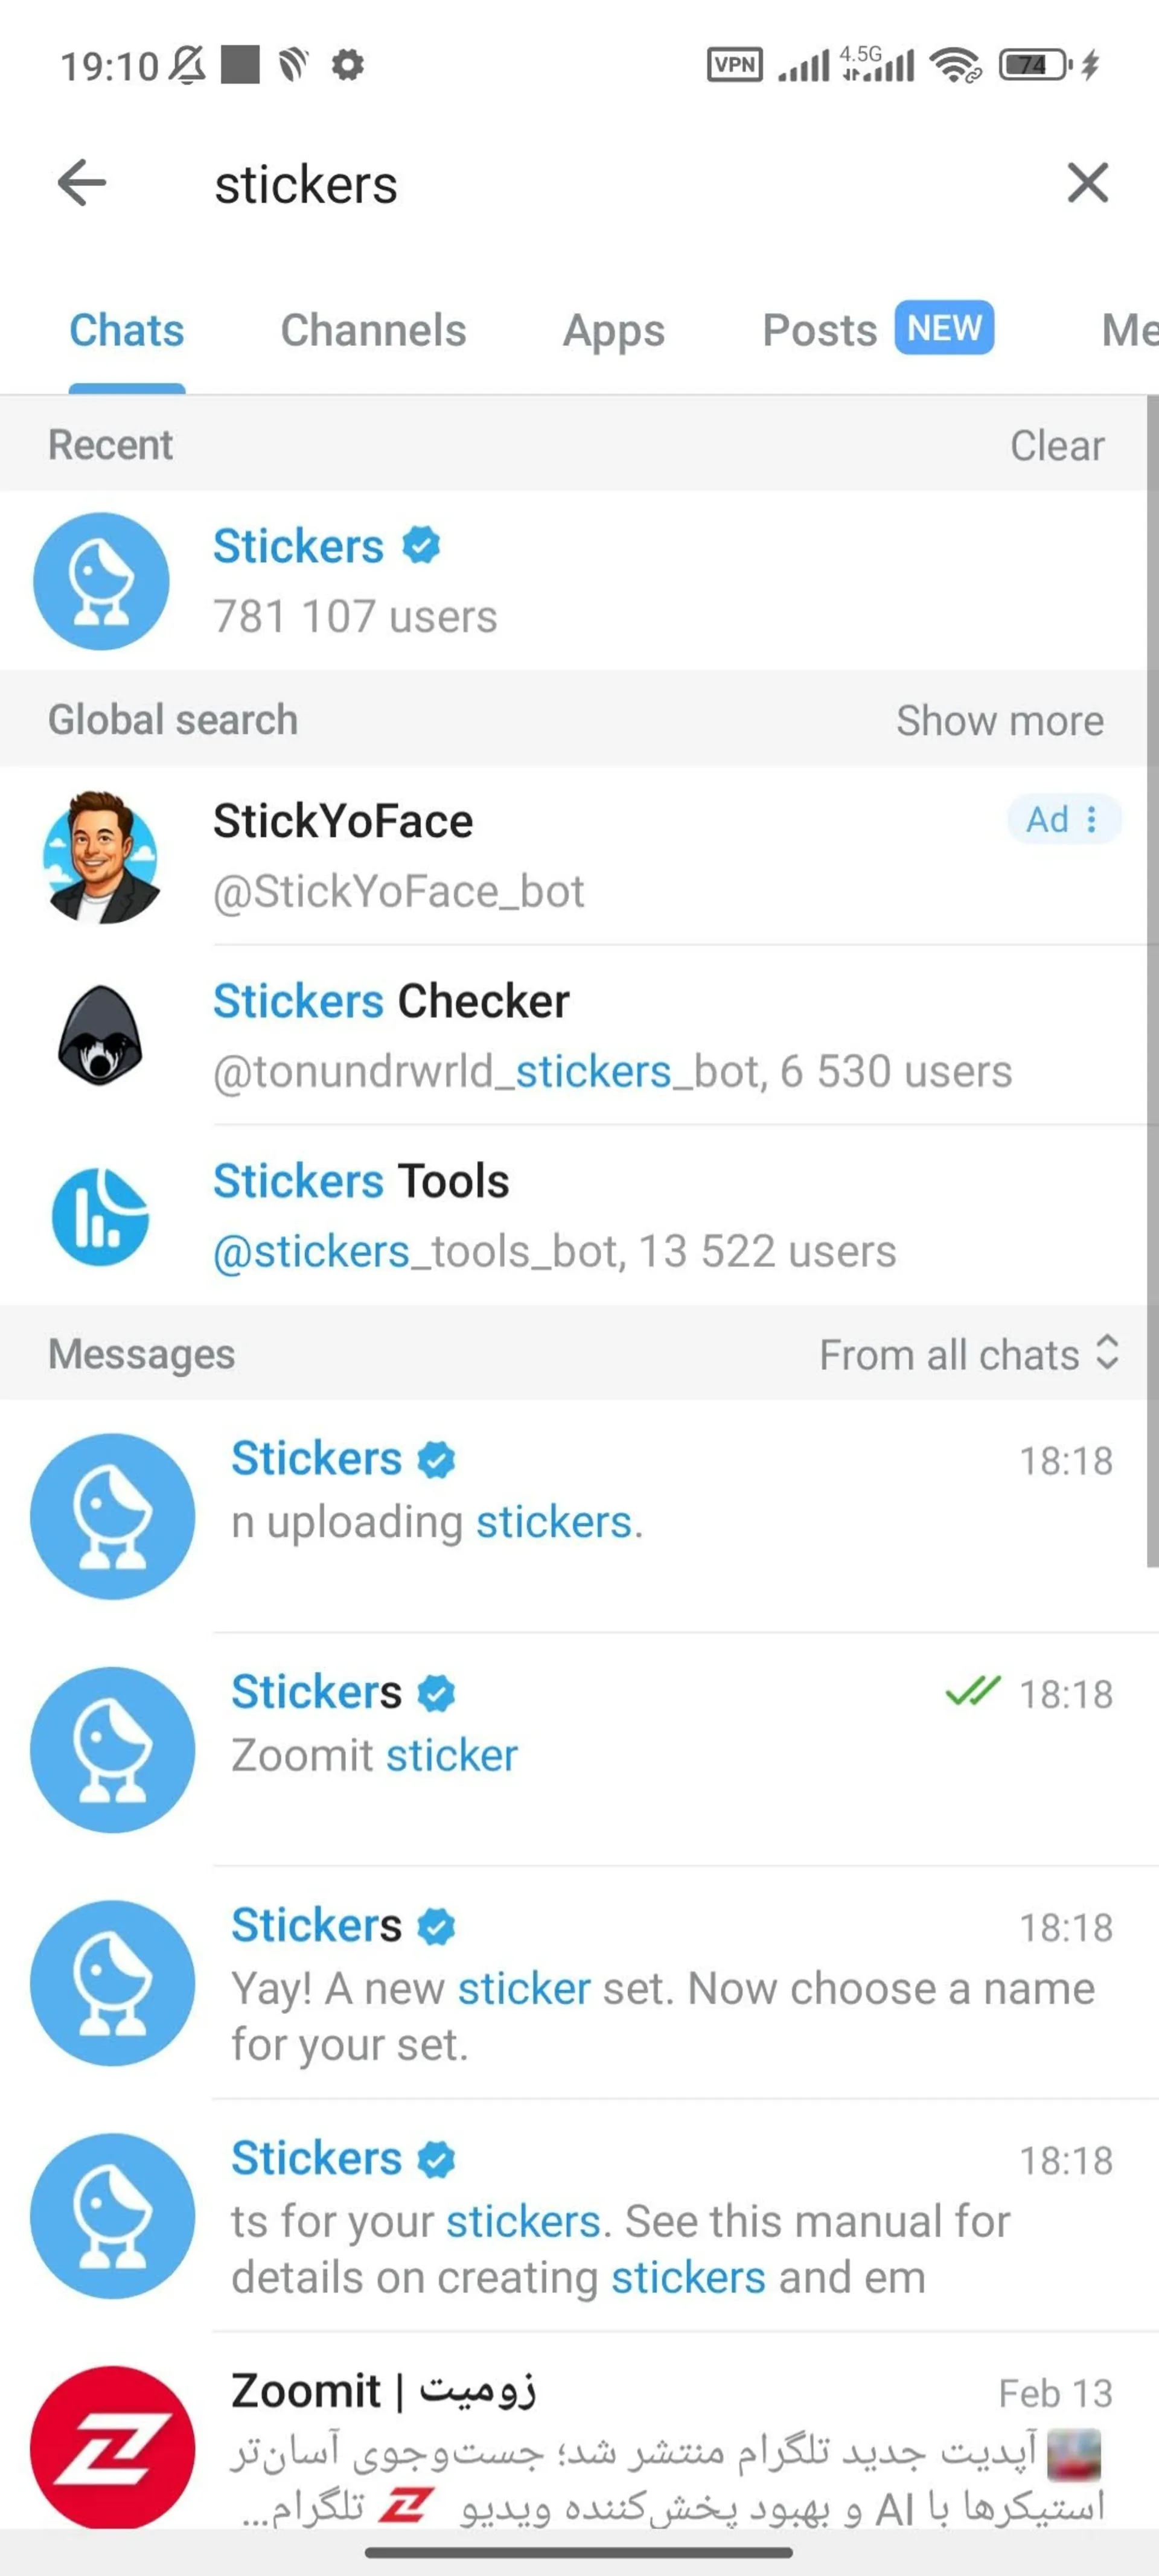
Task: Show more Global search results
Action: [999, 720]
